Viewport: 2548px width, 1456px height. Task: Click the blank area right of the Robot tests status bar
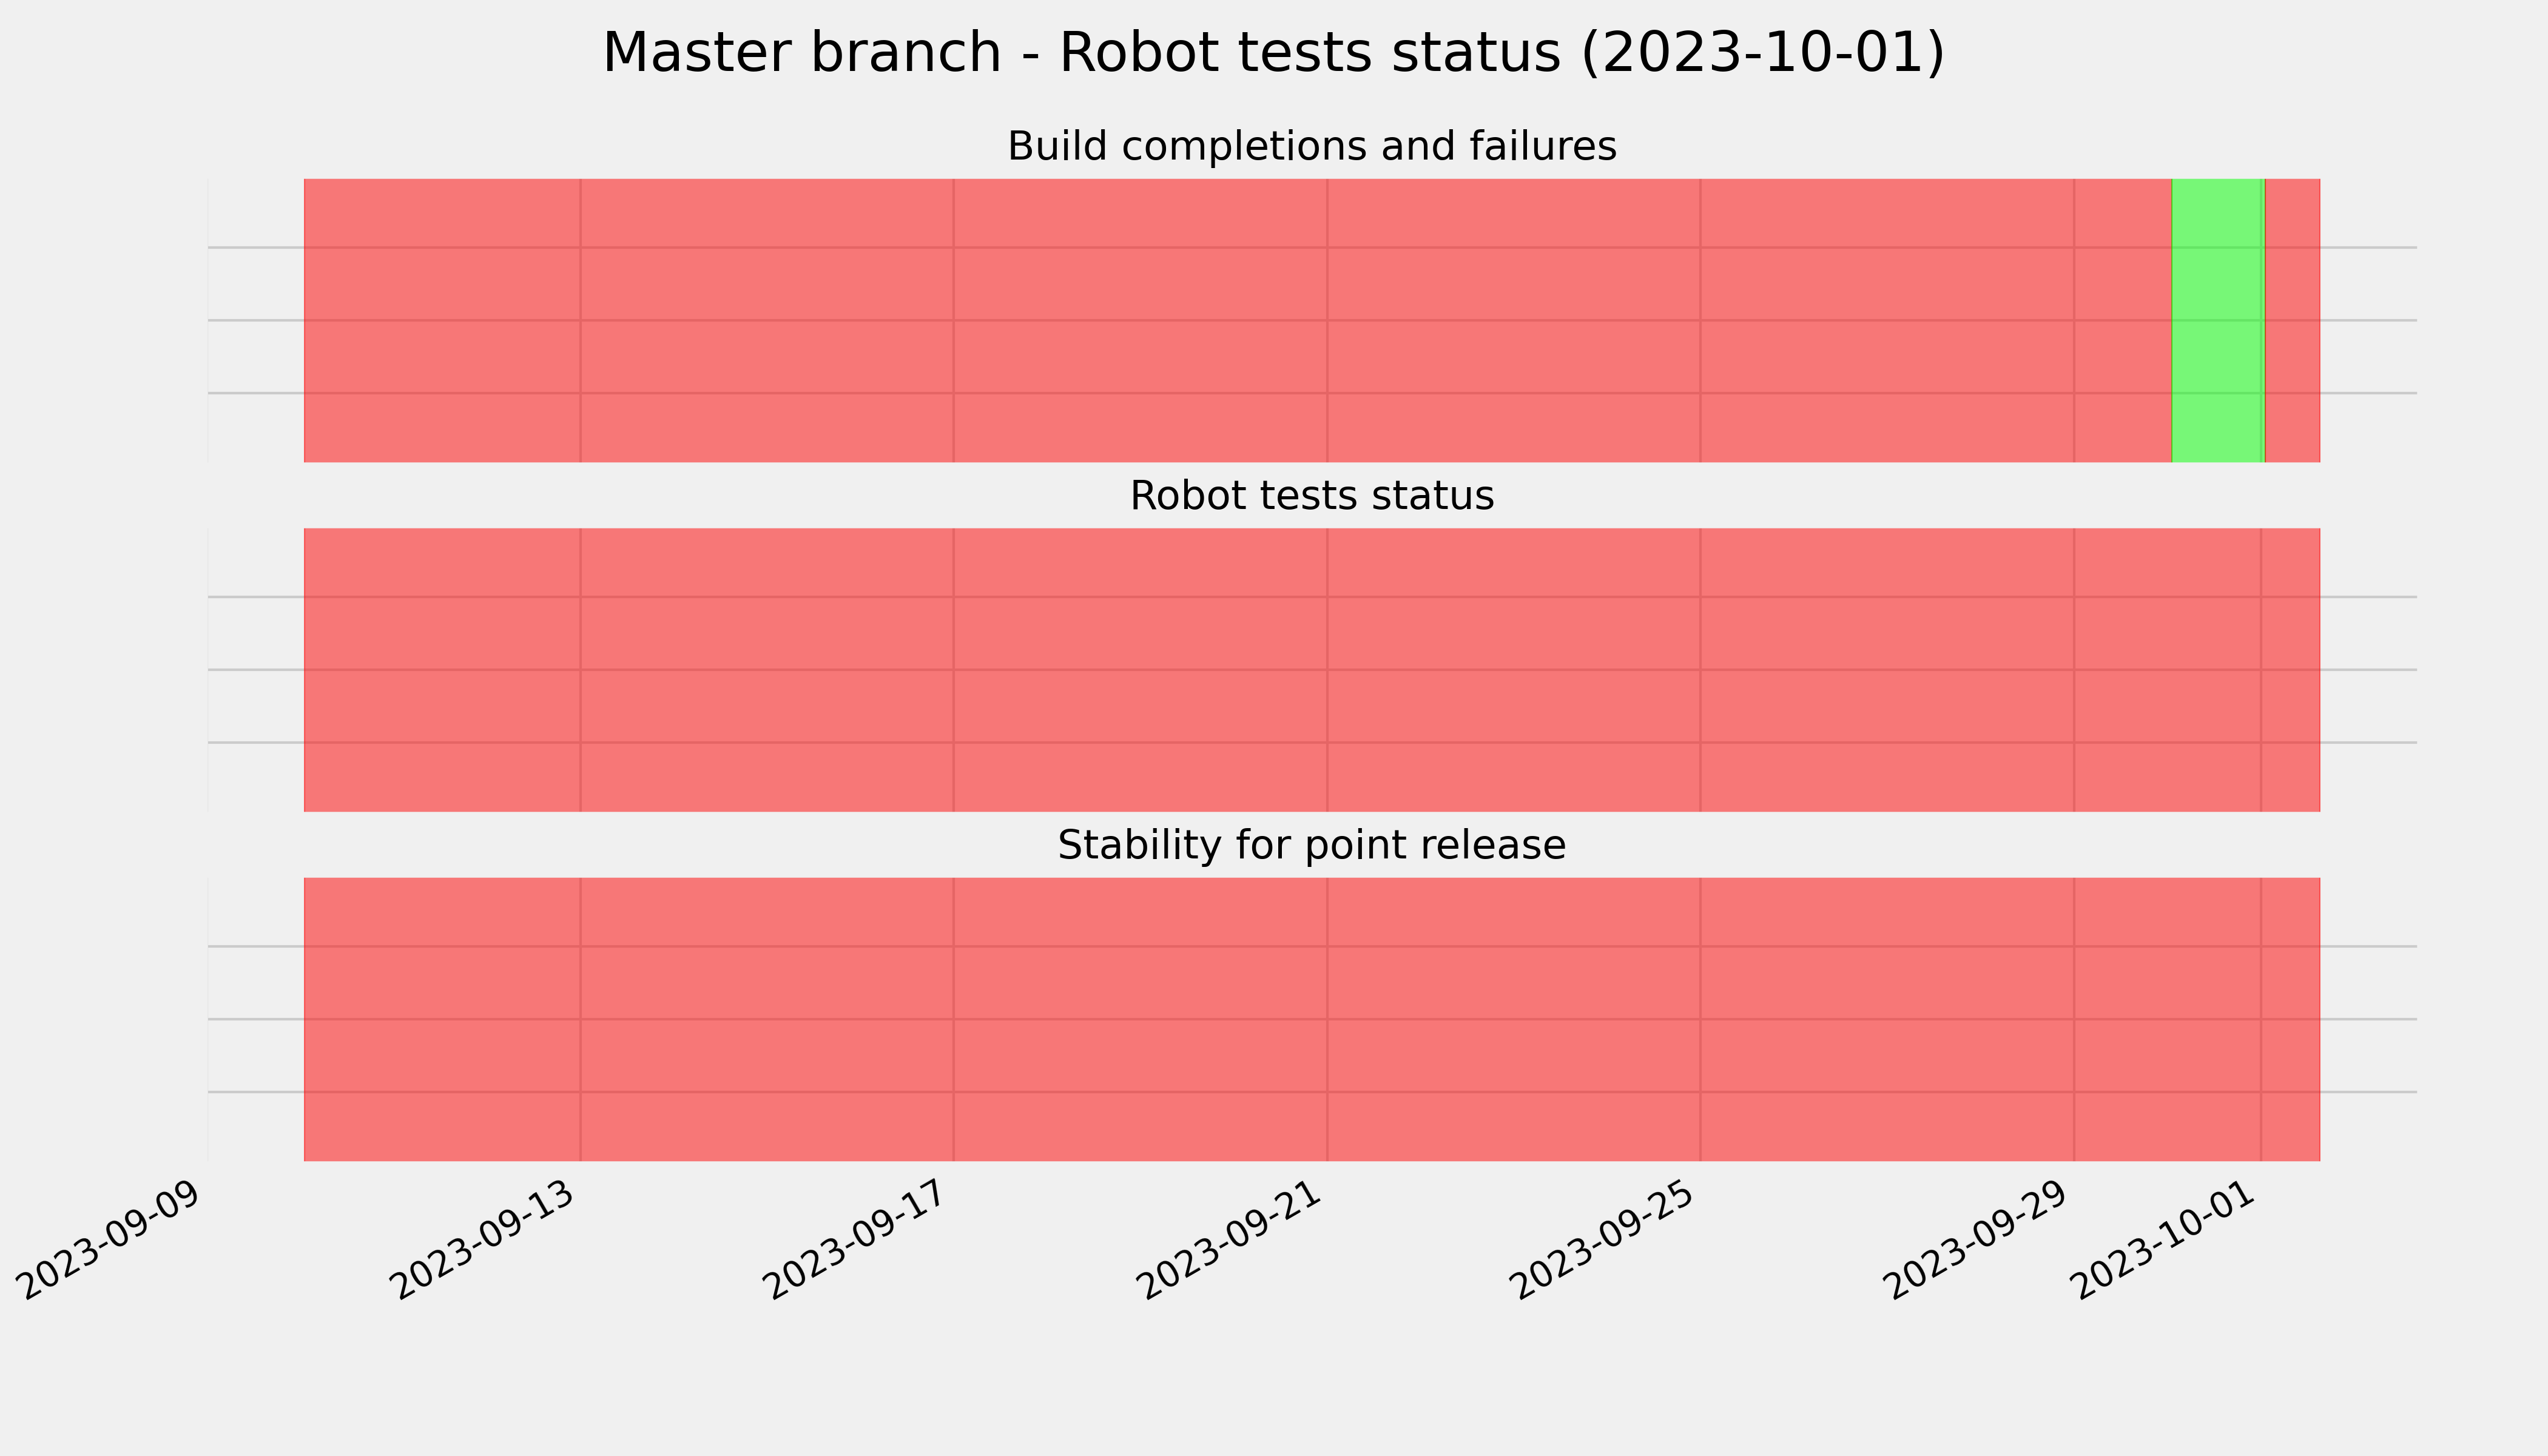click(x=2369, y=670)
